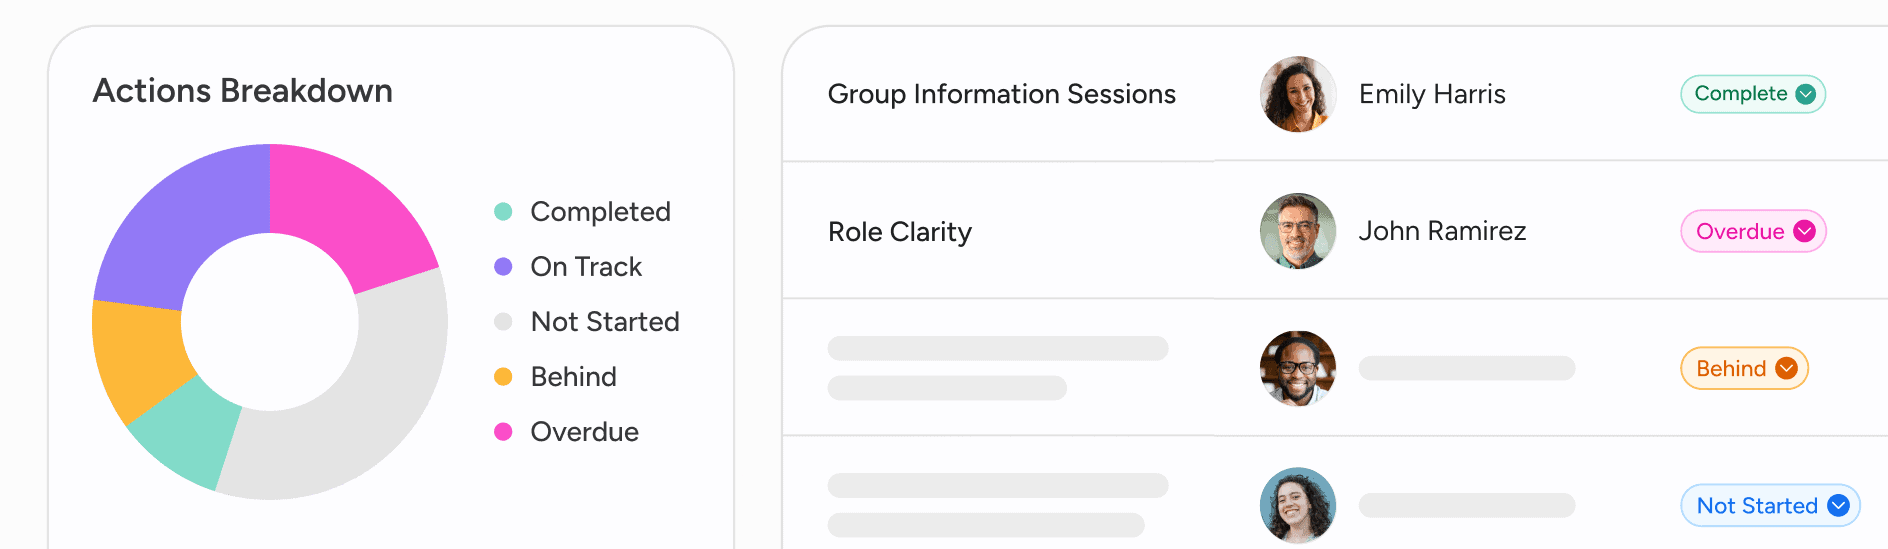This screenshot has width=1888, height=549.
Task: Open the Role Clarity action
Action: [x=900, y=232]
